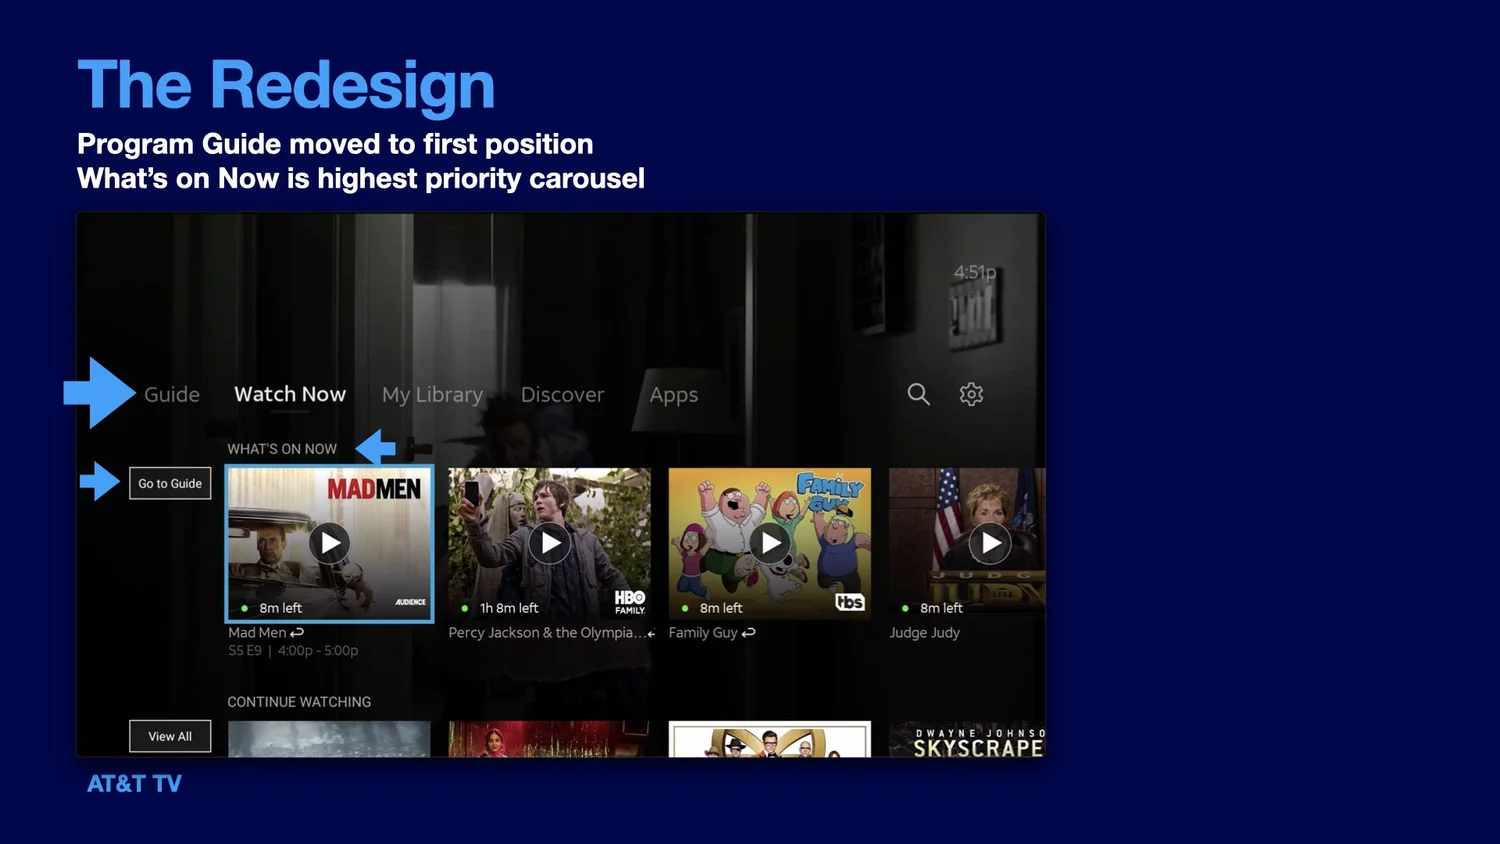Click the 1h 8m left label

pyautogui.click(x=509, y=608)
